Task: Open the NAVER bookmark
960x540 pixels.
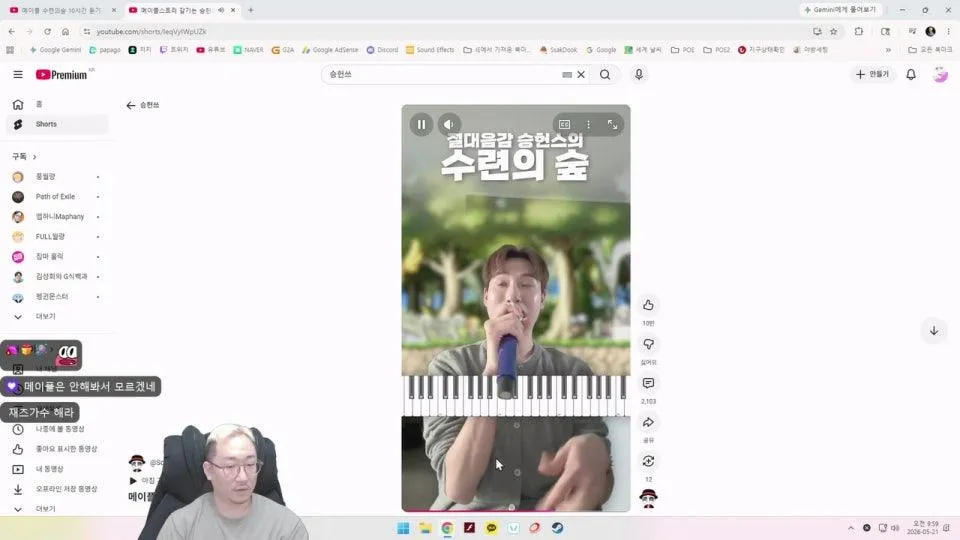Action: click(248, 50)
